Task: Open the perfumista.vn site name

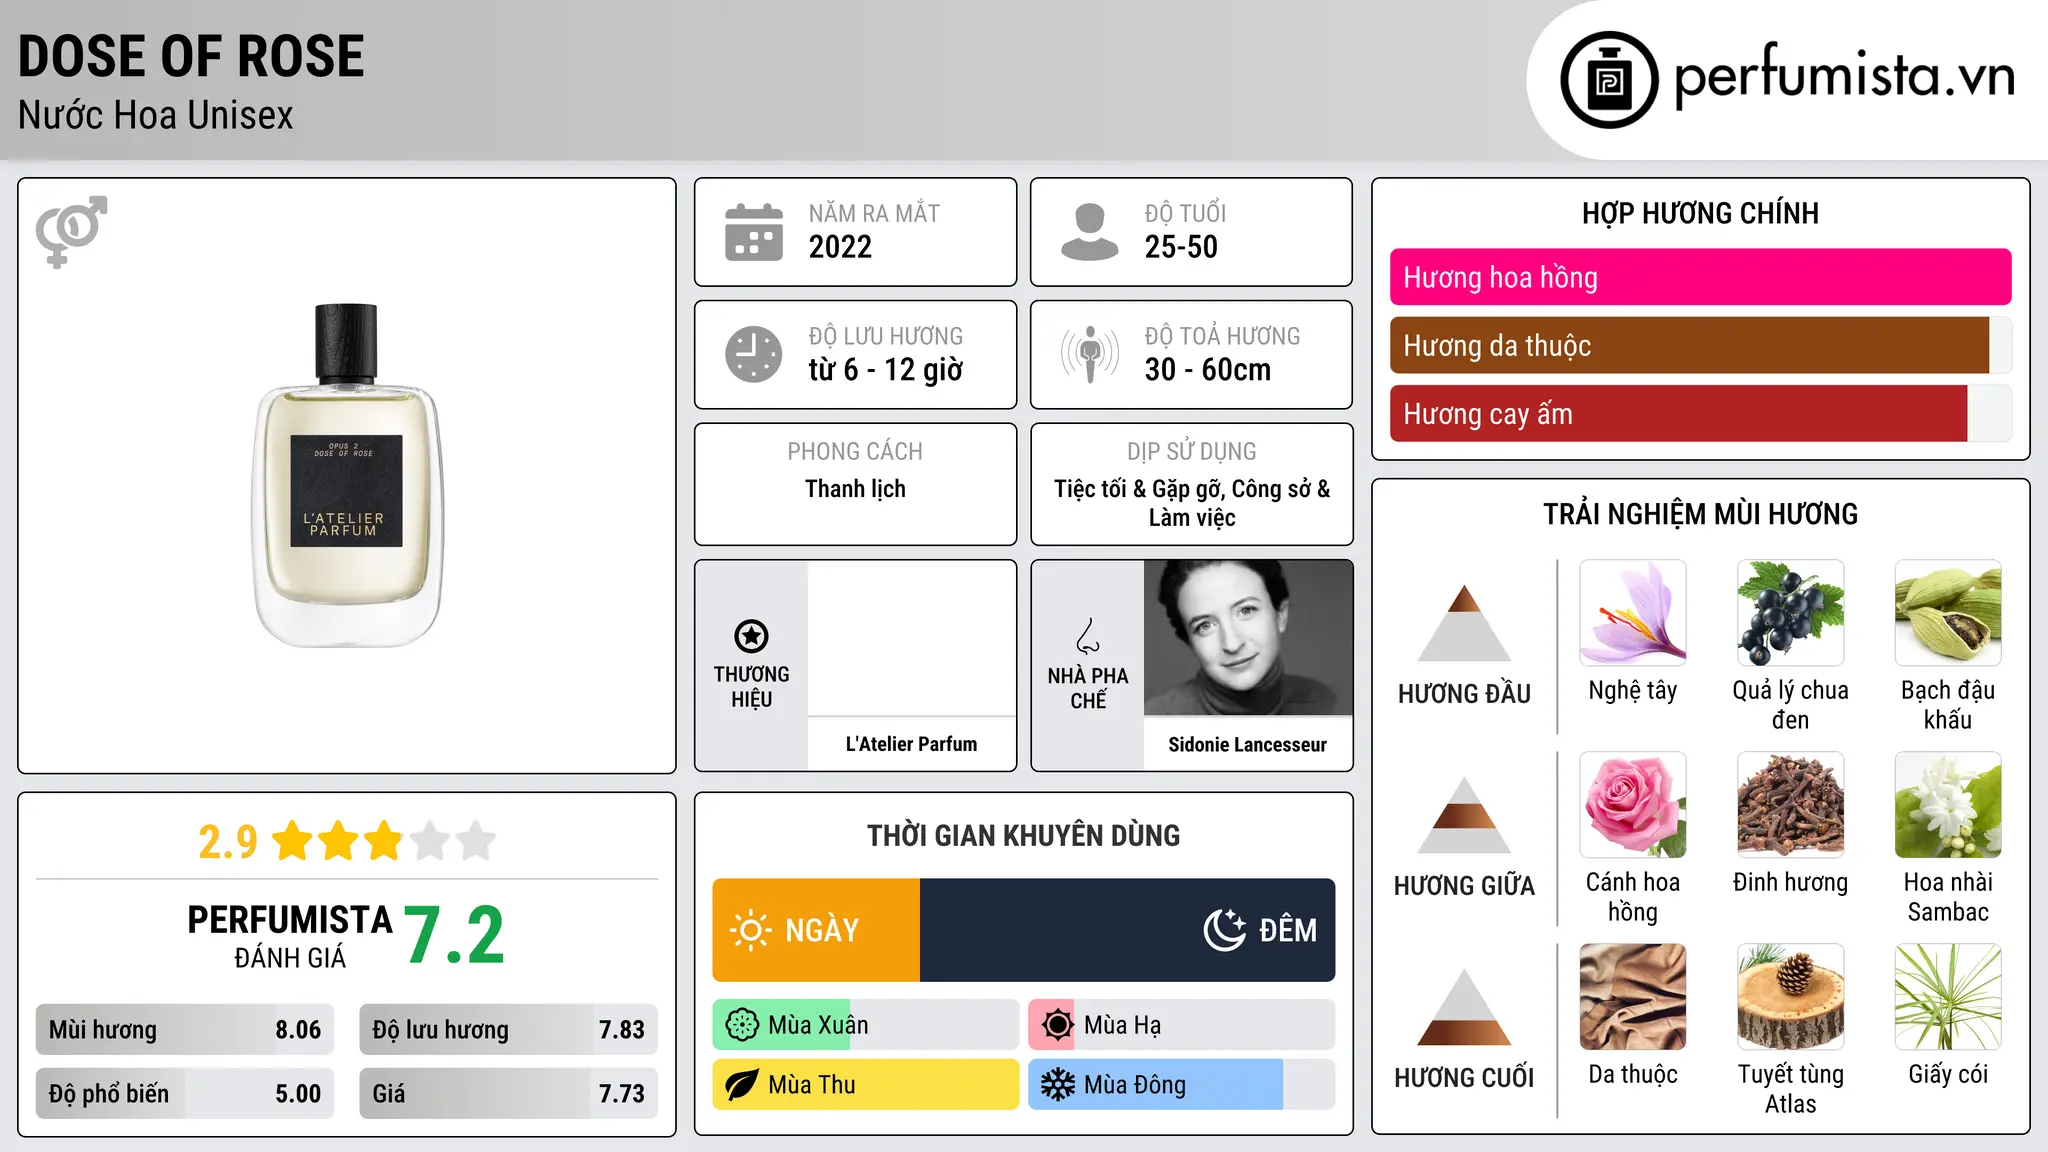Action: 1844,76
